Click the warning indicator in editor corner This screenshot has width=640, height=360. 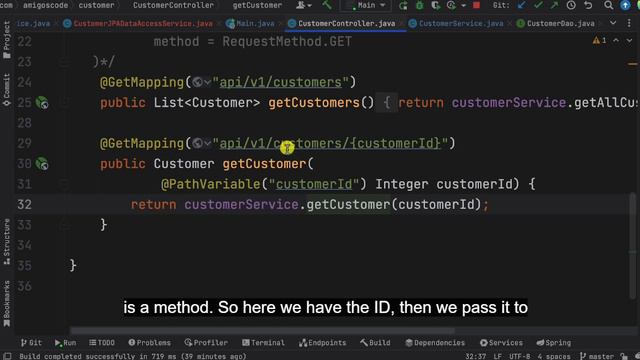click(599, 40)
